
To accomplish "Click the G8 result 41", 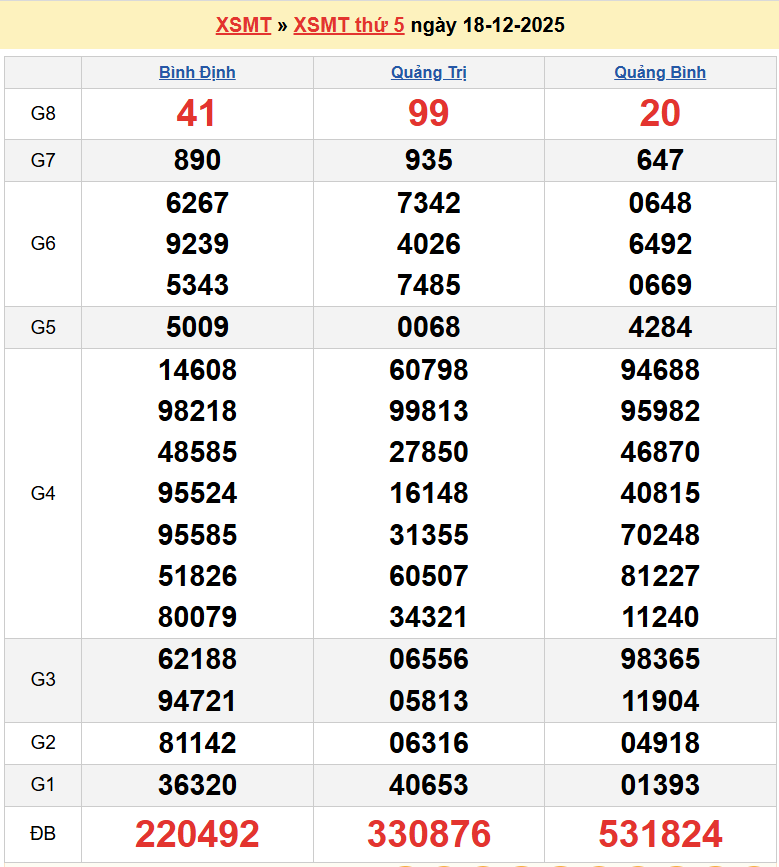I will [197, 114].
